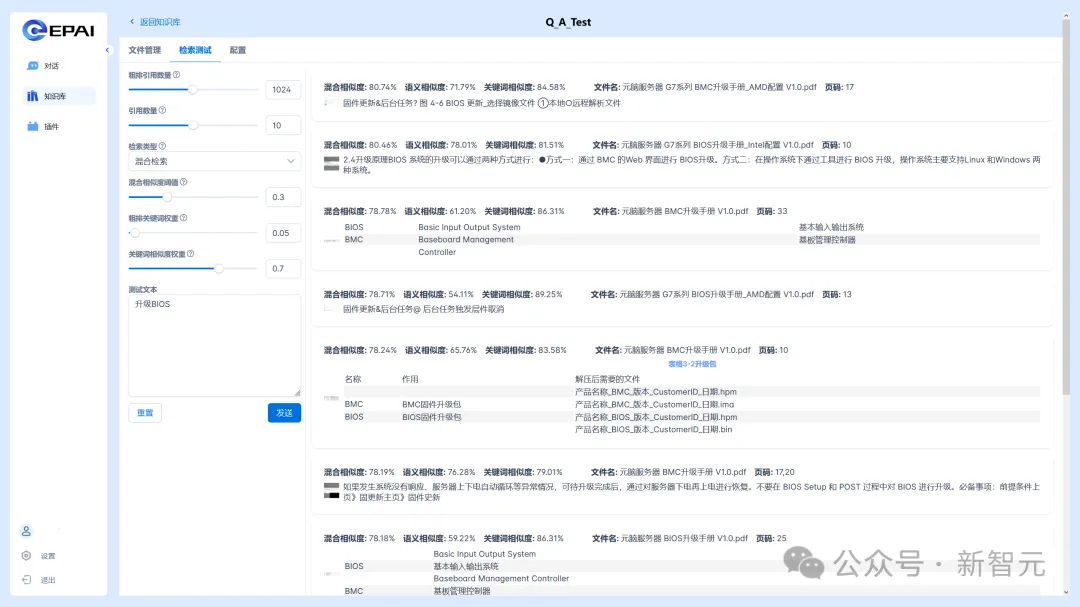This screenshot has width=1080, height=607.
Task: Click the 测试文本 text area
Action: coord(214,345)
